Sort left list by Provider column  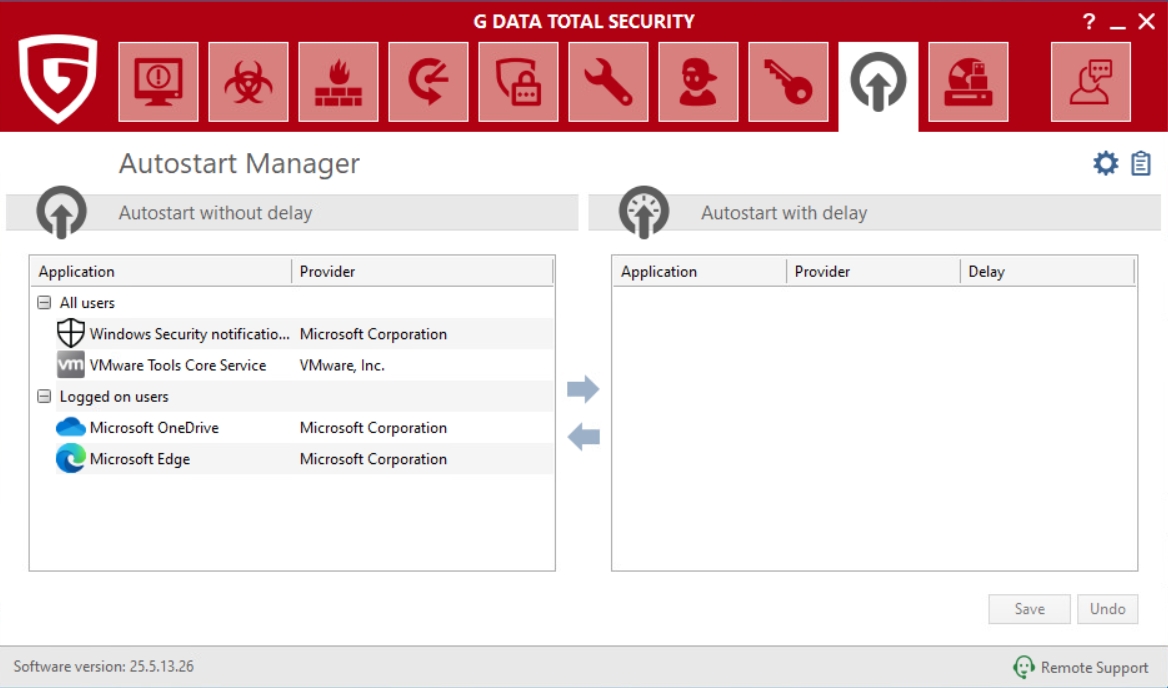coord(422,272)
